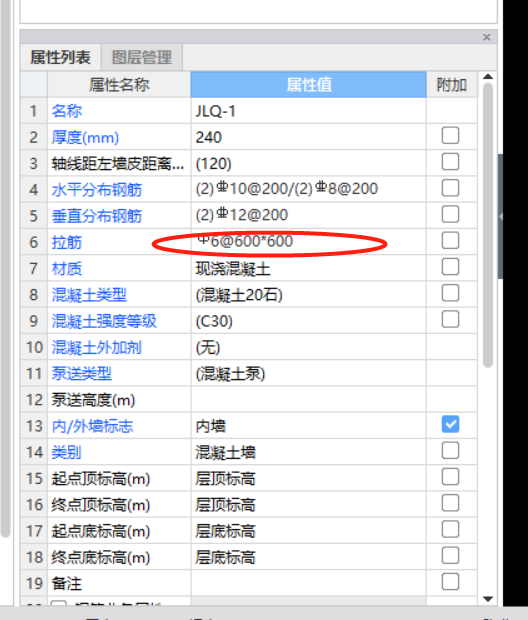Select 层顶标高 value for 起点顶标高(m)
This screenshot has width=528, height=620.
pyautogui.click(x=308, y=479)
